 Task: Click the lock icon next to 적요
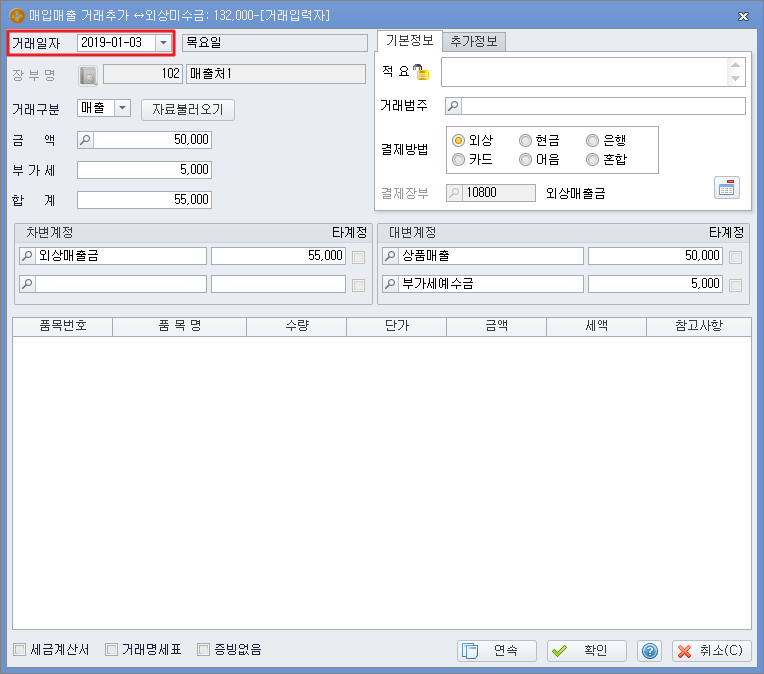coord(421,72)
